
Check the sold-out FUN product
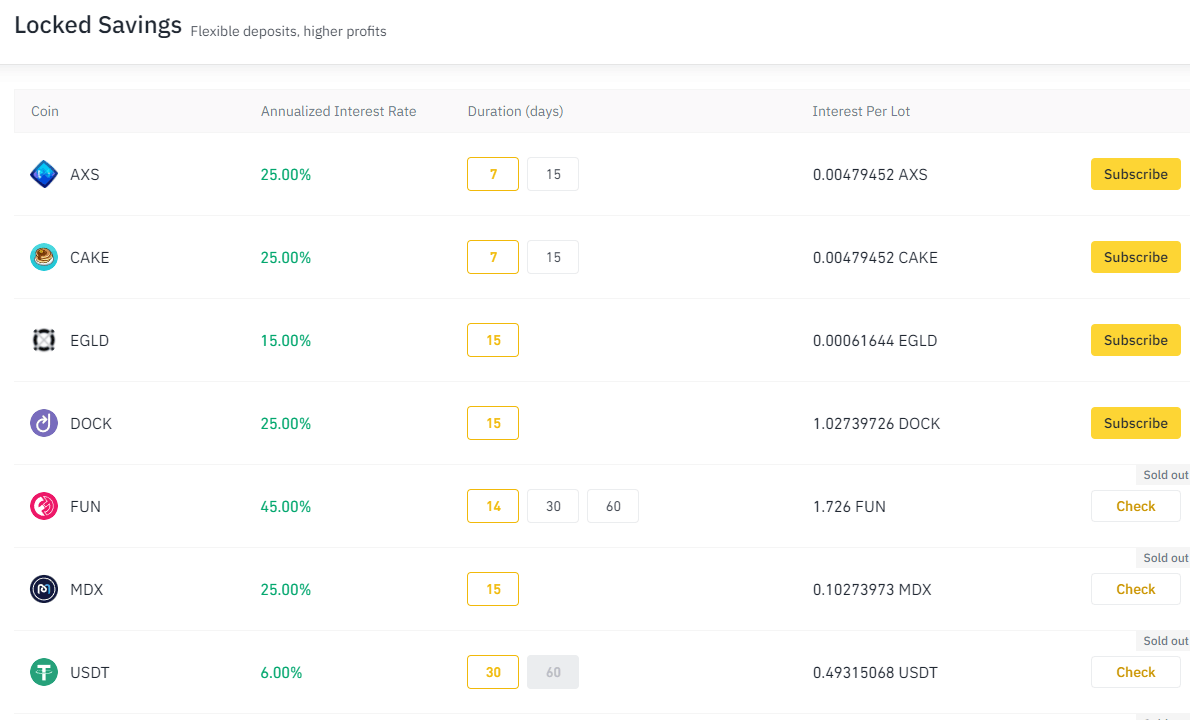(x=1135, y=506)
